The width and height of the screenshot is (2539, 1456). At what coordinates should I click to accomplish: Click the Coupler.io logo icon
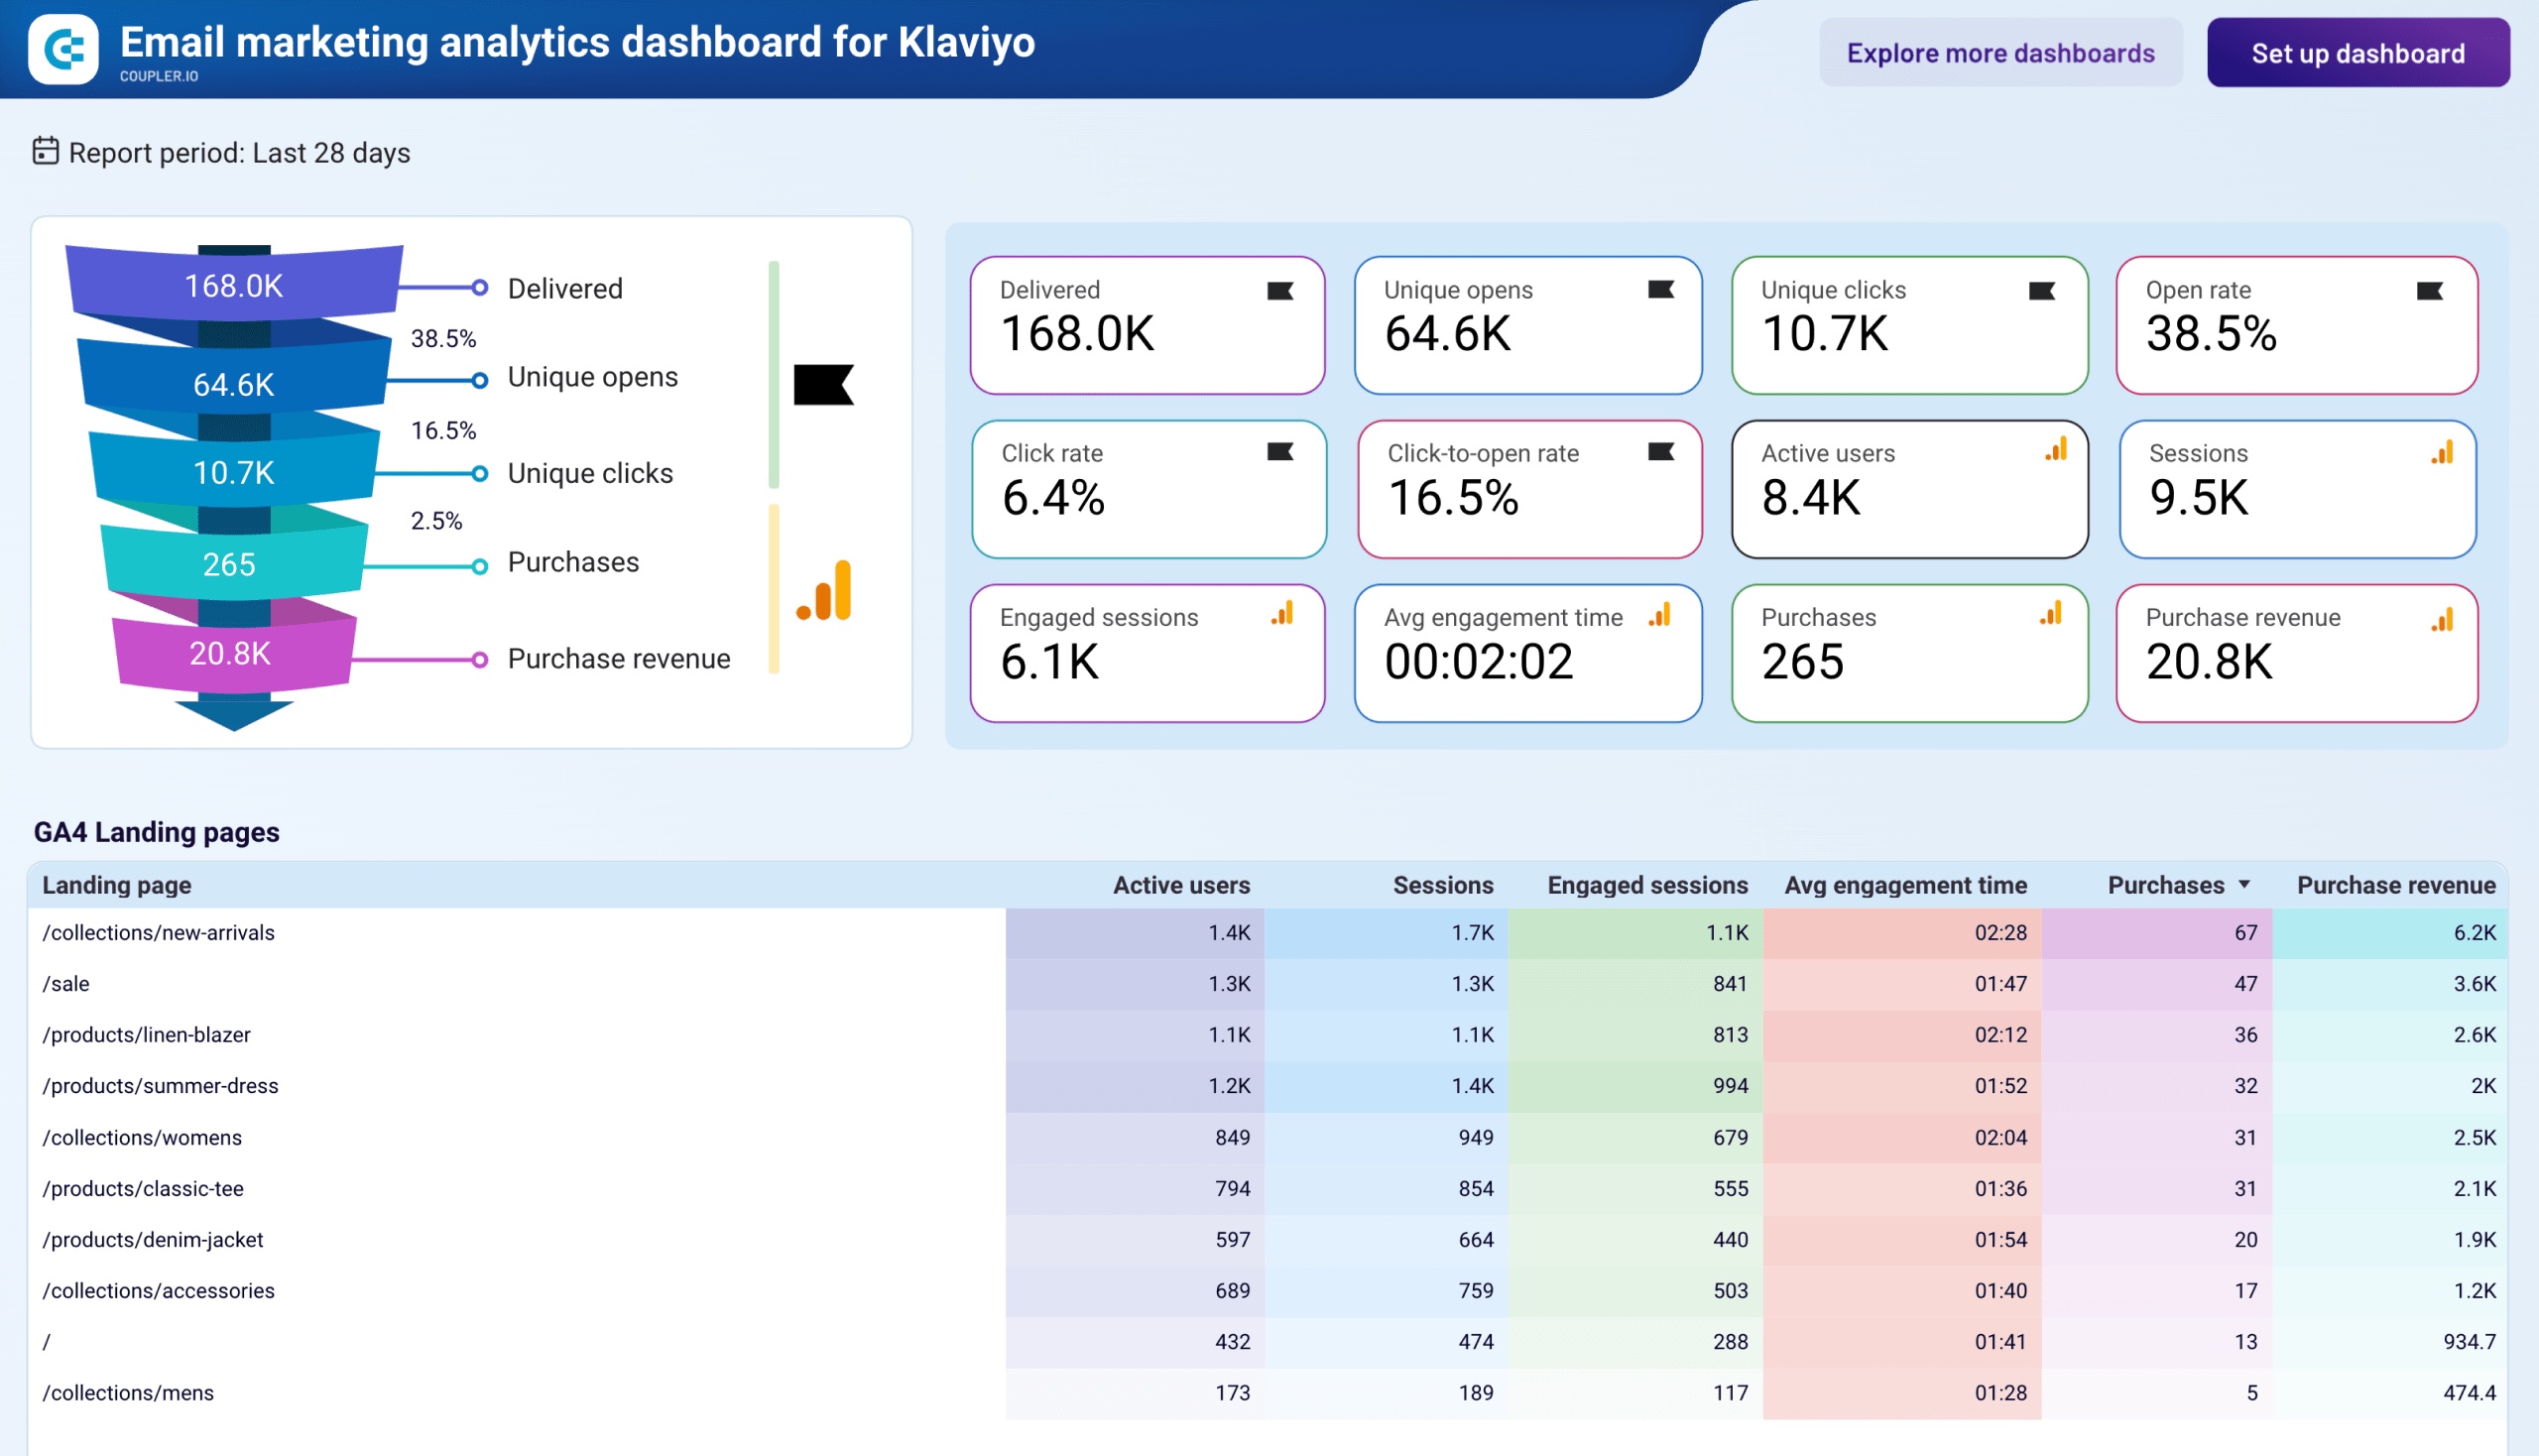(63, 50)
